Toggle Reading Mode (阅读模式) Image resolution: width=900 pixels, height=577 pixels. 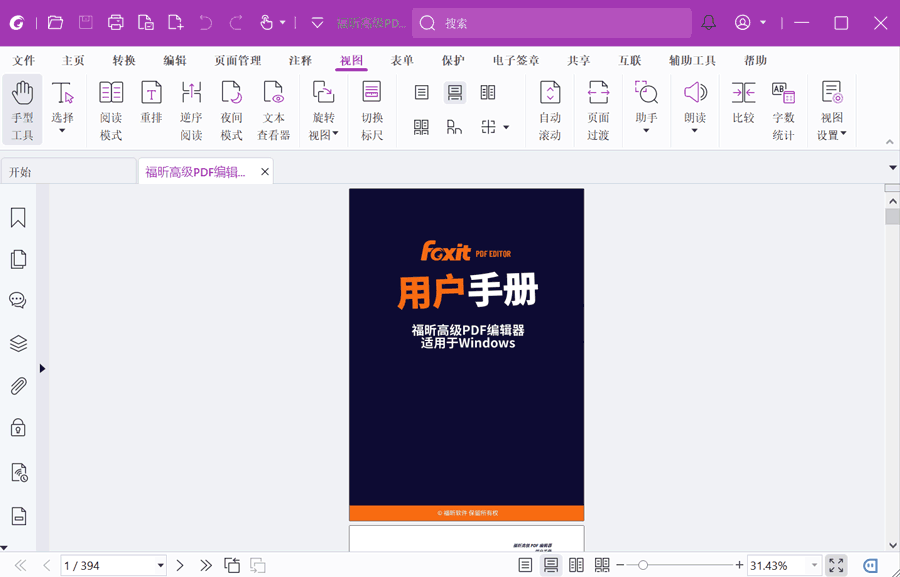111,110
